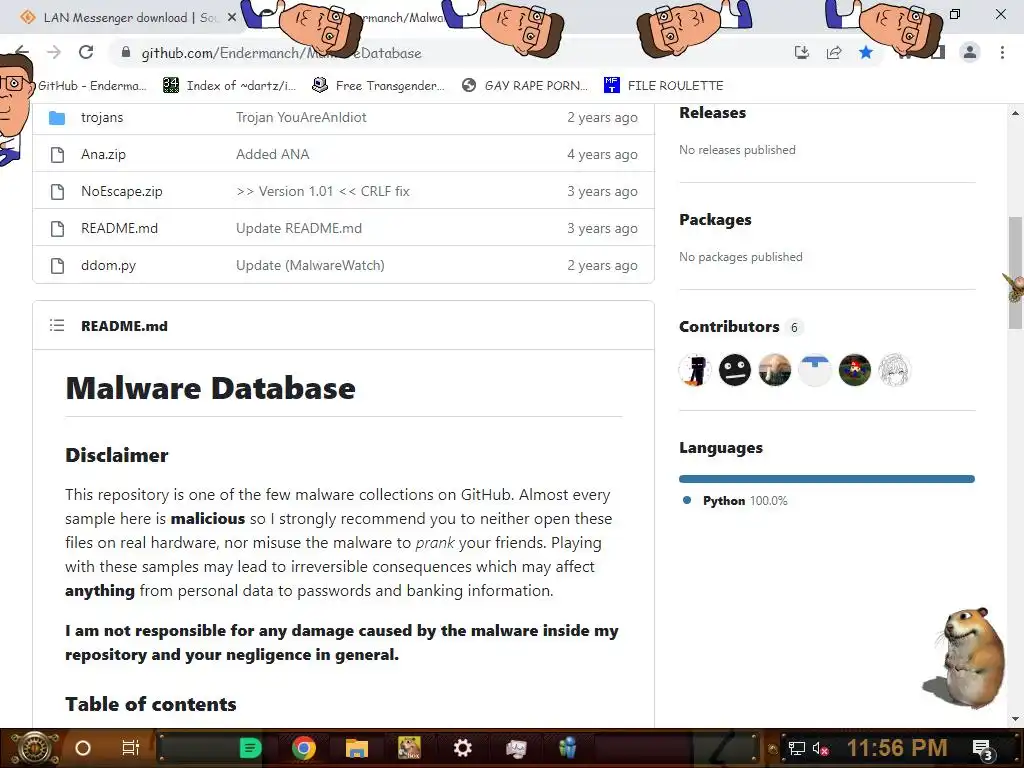Open the 'Added ANA' commit message
Image resolution: width=1024 pixels, height=768 pixels.
272,155
